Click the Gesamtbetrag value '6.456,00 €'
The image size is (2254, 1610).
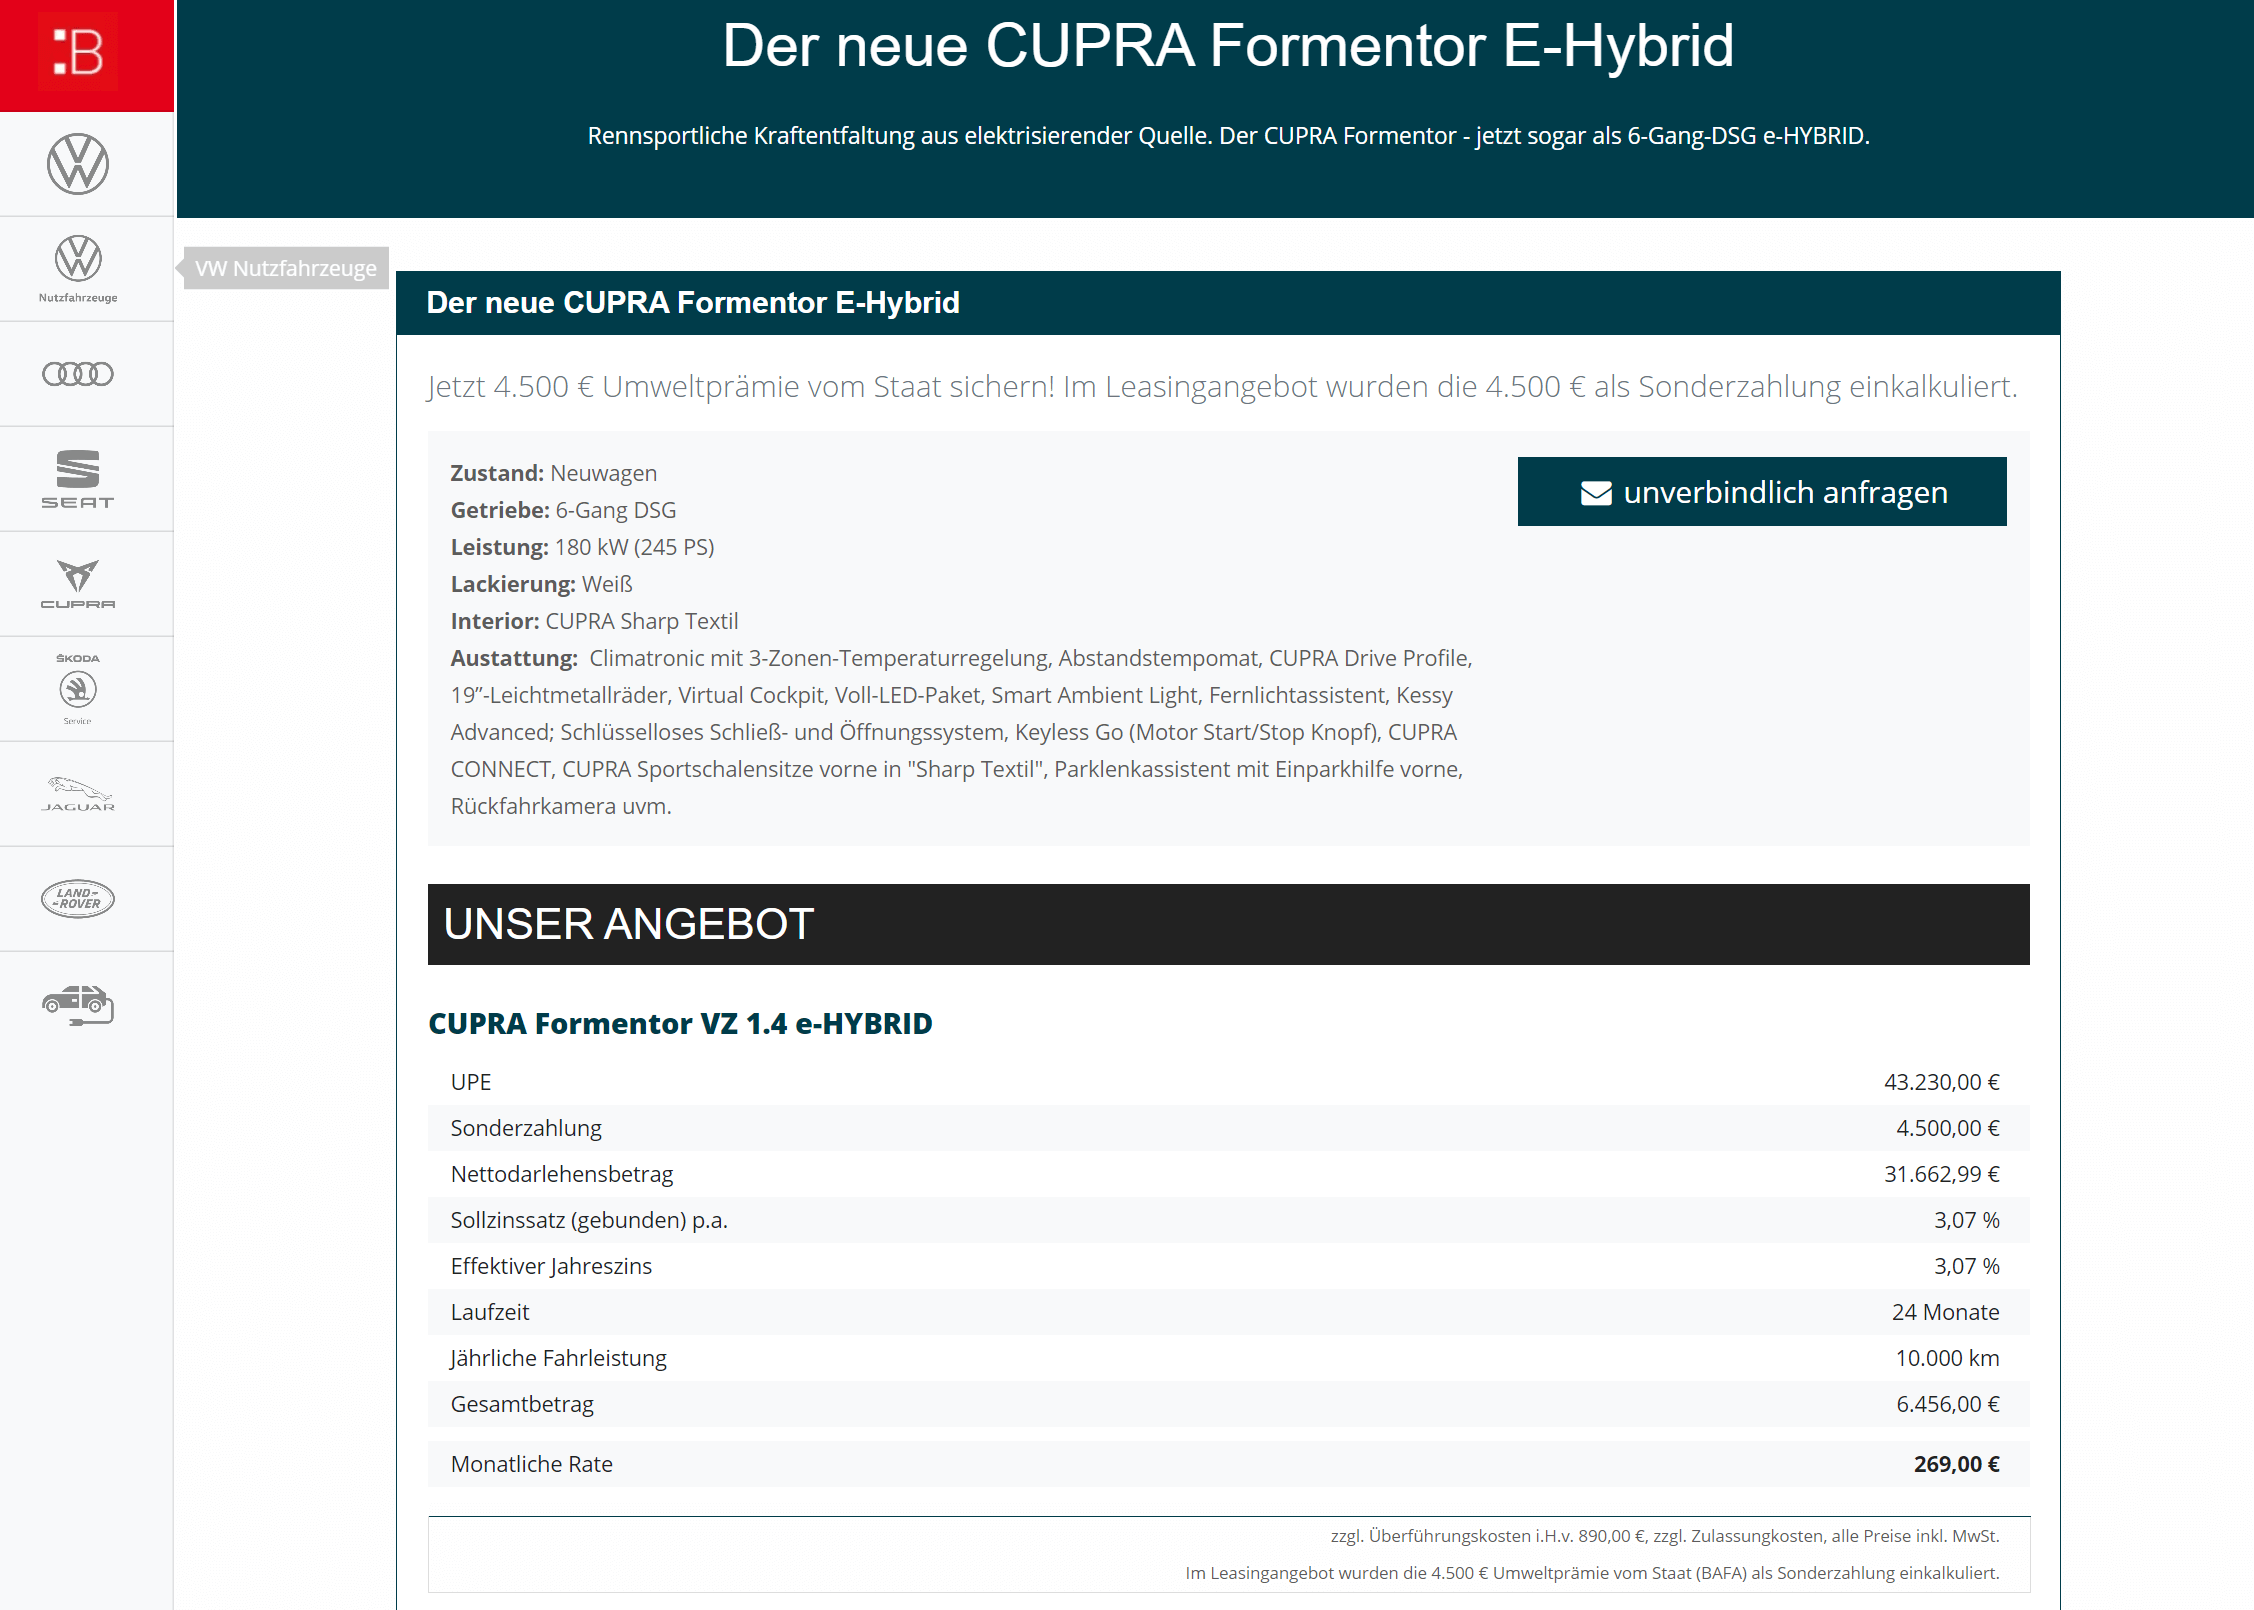tap(1947, 1404)
